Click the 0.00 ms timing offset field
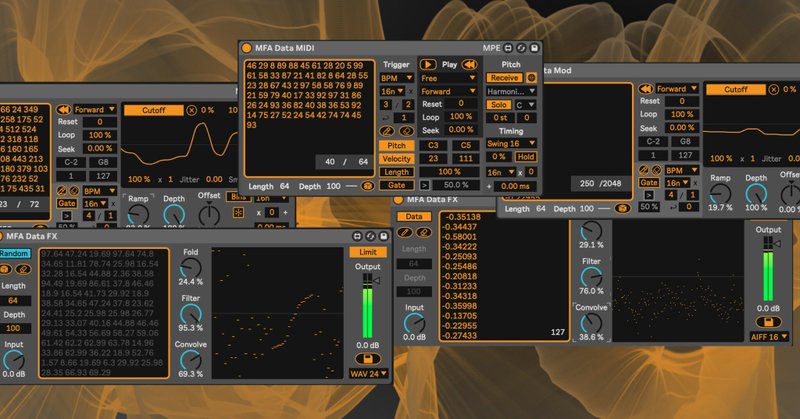 click(x=515, y=186)
